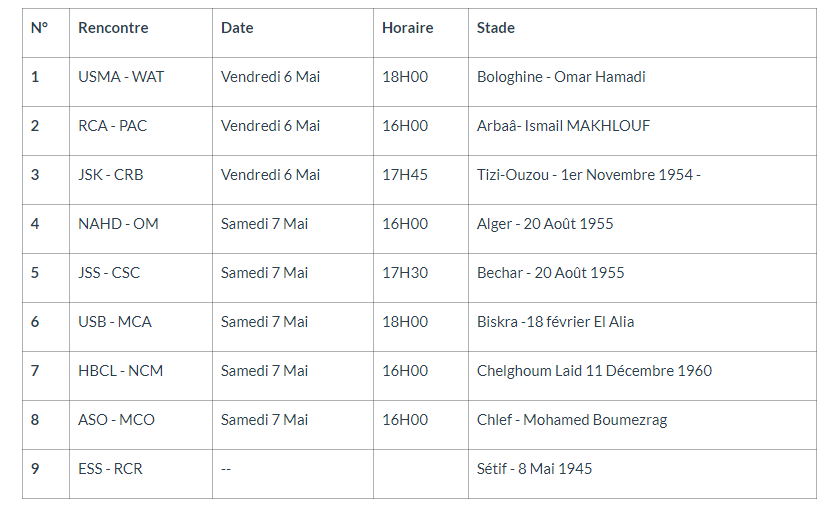Select the USB - MCA match cell
This screenshot has width=835, height=512.
(115, 322)
